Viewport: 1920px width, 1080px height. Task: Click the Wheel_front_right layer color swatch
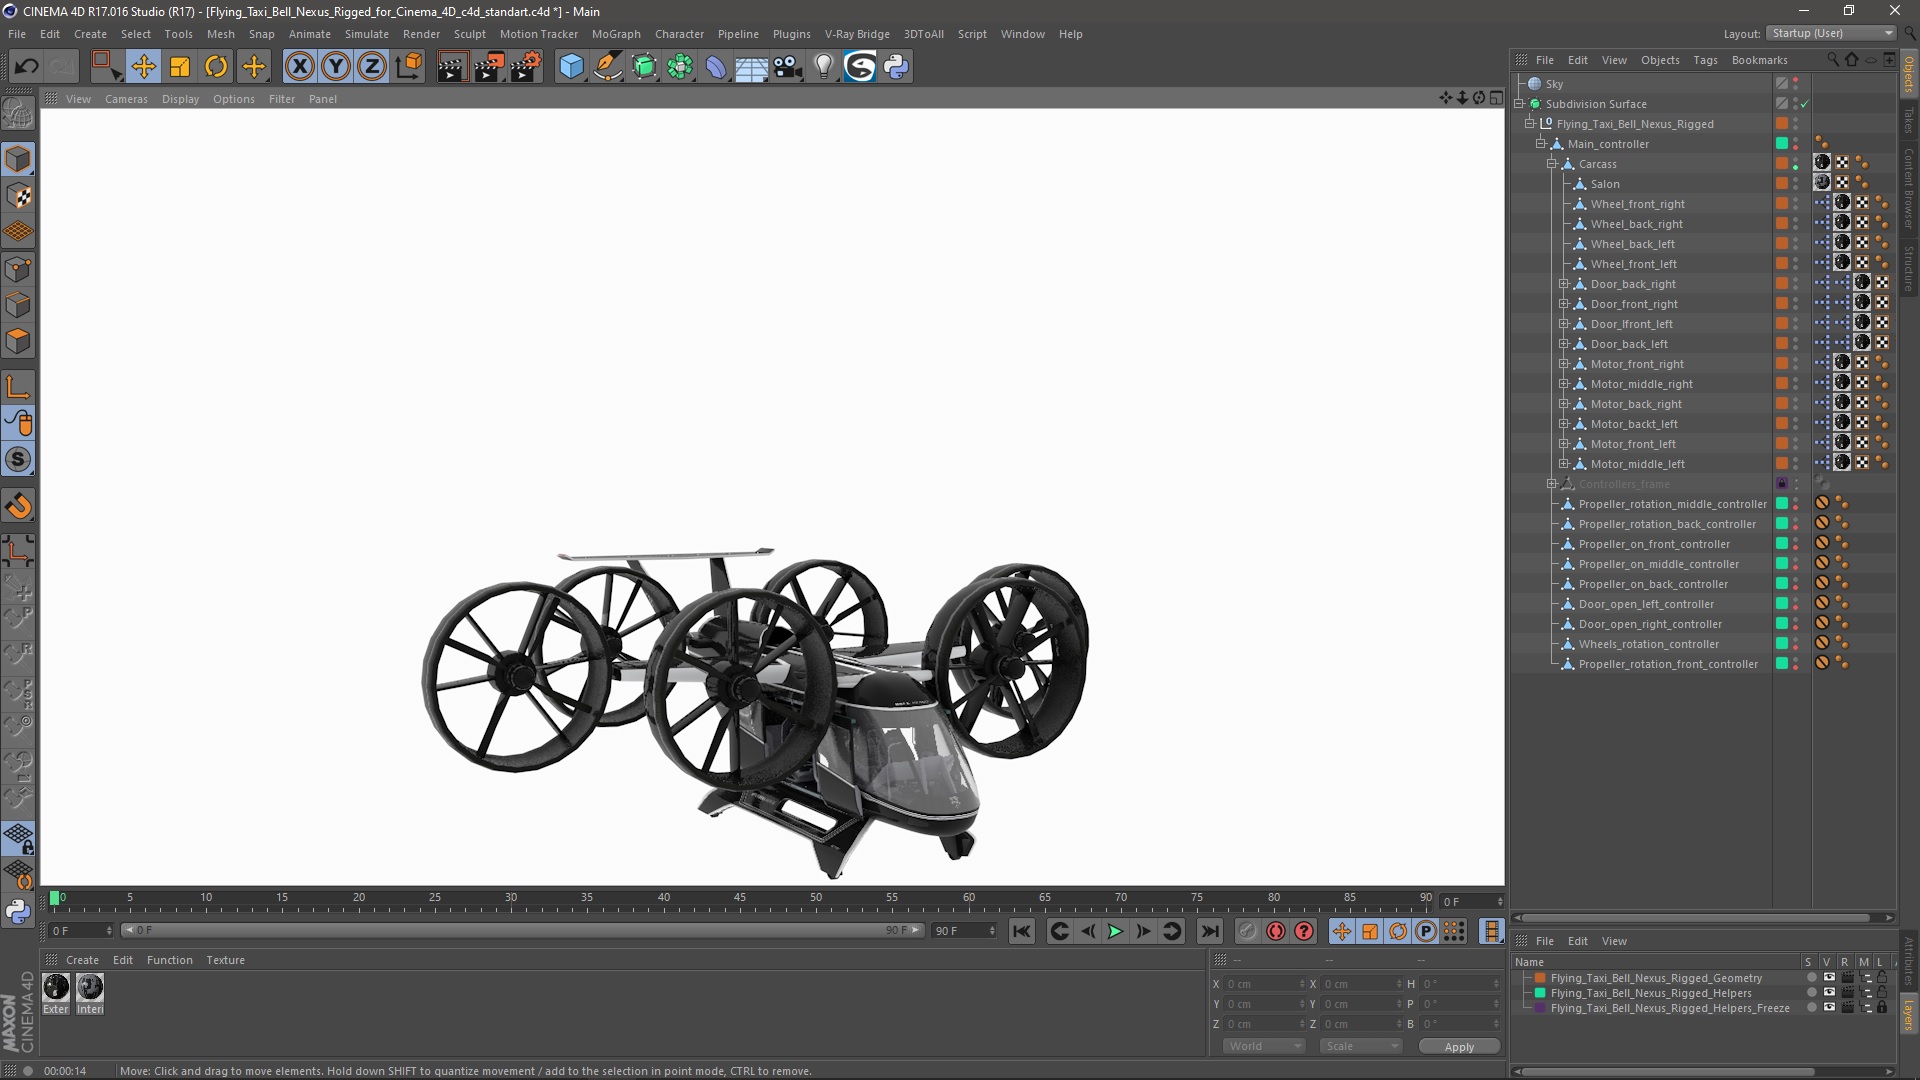pos(1782,204)
